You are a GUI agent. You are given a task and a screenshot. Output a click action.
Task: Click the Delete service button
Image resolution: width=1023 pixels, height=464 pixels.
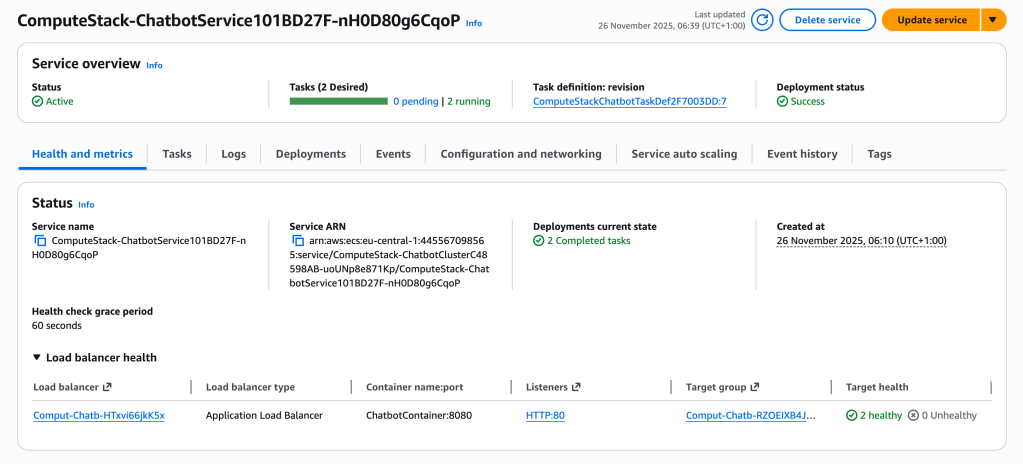(x=827, y=20)
